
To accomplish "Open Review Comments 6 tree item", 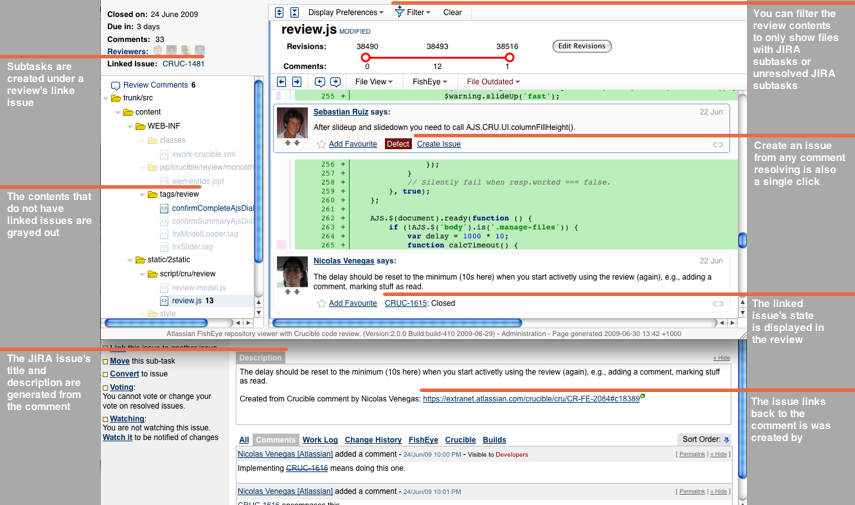I will coord(159,85).
